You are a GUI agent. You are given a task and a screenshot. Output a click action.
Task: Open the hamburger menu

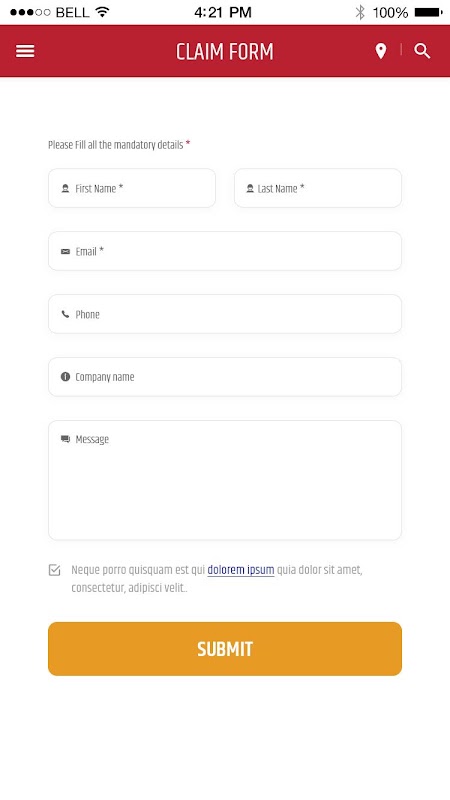click(25, 51)
